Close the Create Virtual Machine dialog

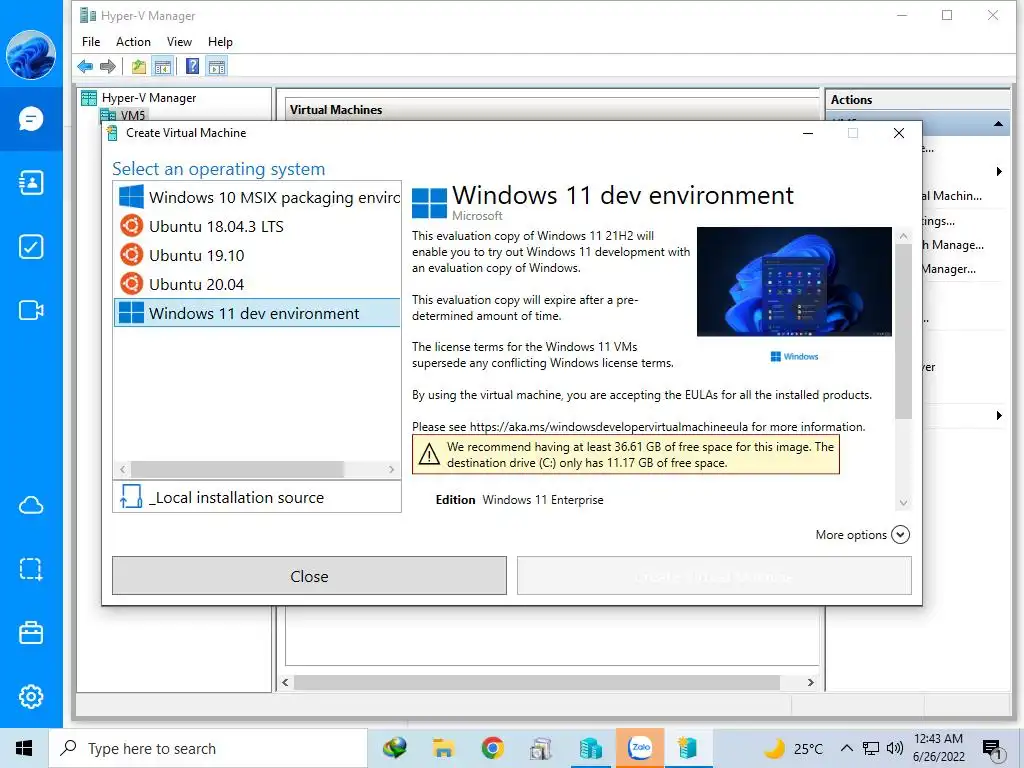click(x=899, y=133)
